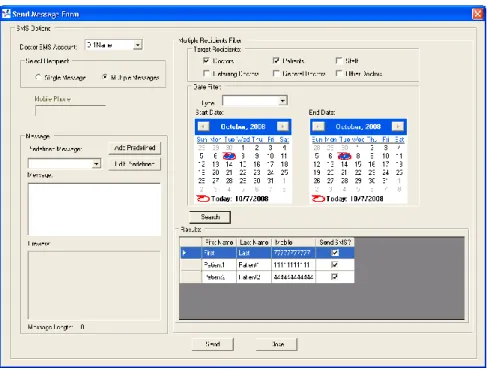Toggle Send SMS checkbox for the First Last row
Viewport: 487px width, 371px height.
335,253
